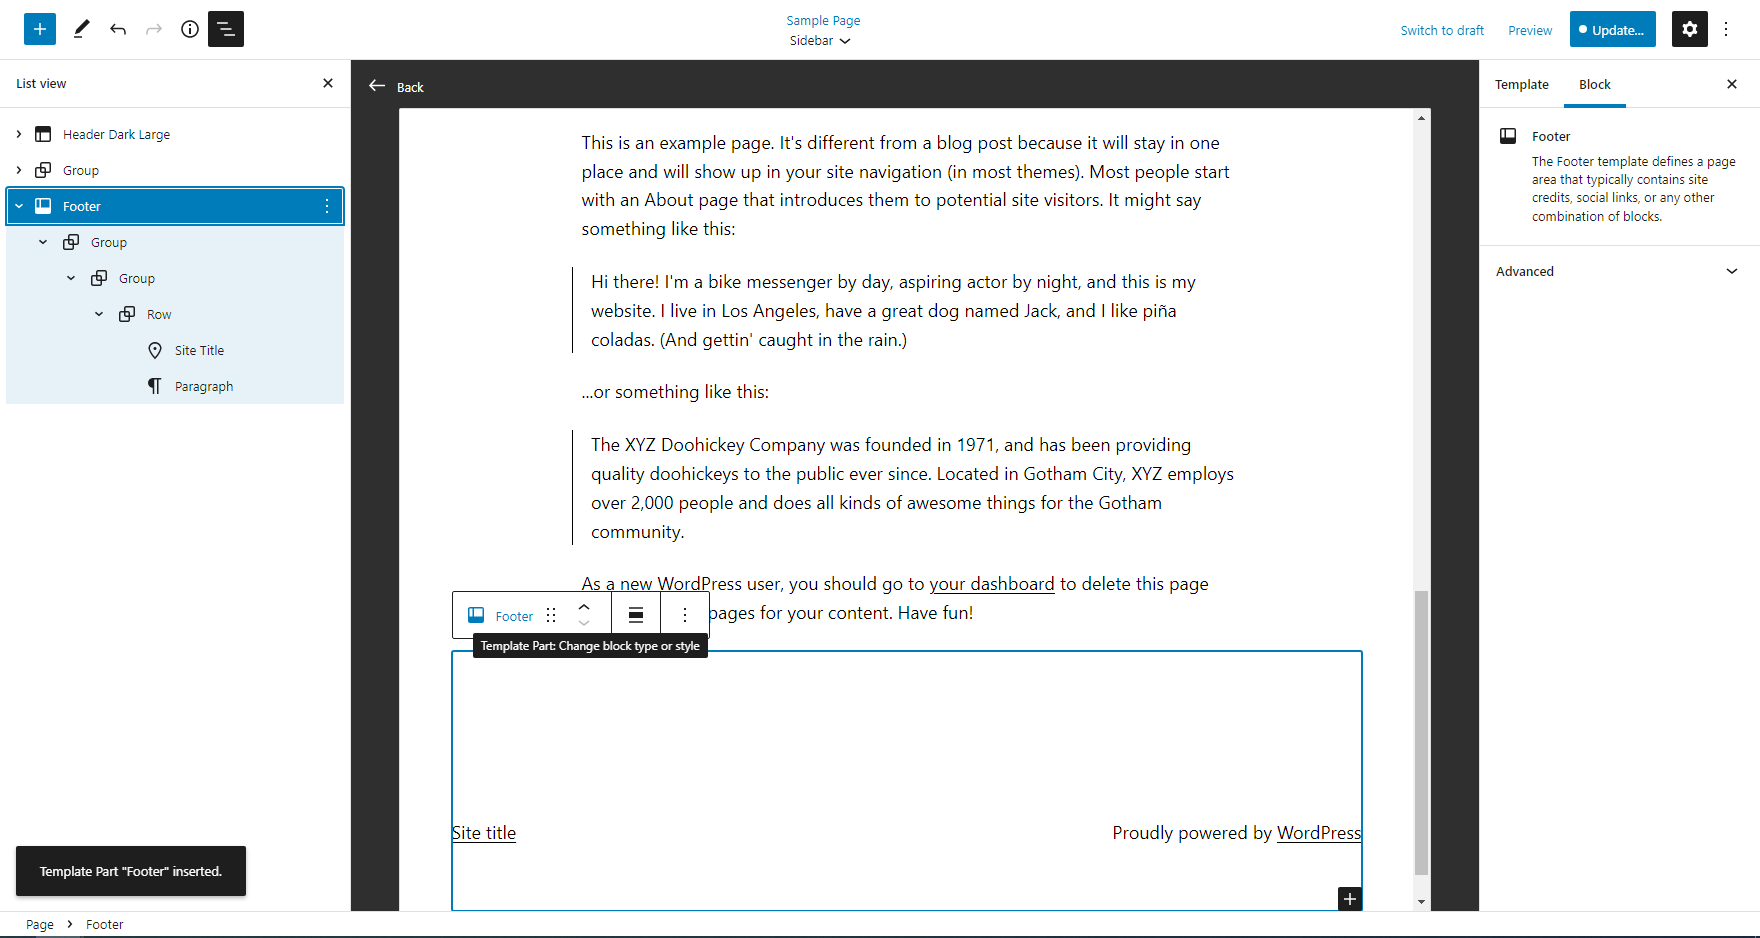Click the Switch to draft button
Image resolution: width=1760 pixels, height=938 pixels.
pyautogui.click(x=1441, y=30)
